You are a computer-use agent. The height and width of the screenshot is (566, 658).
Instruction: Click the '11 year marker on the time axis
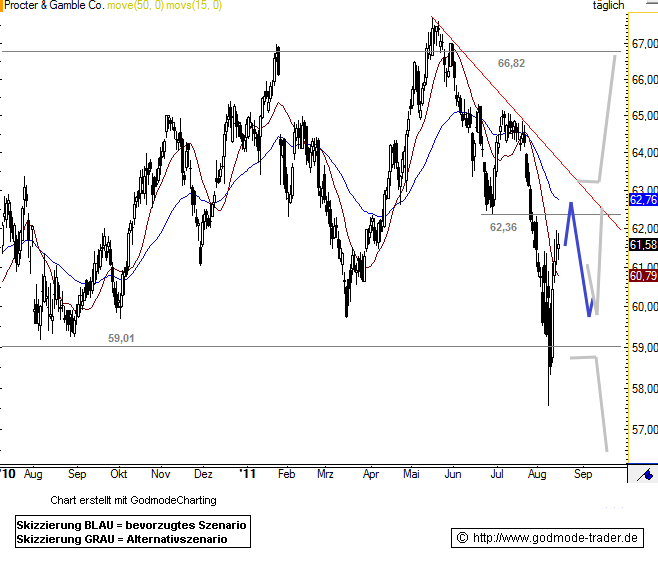tap(248, 474)
